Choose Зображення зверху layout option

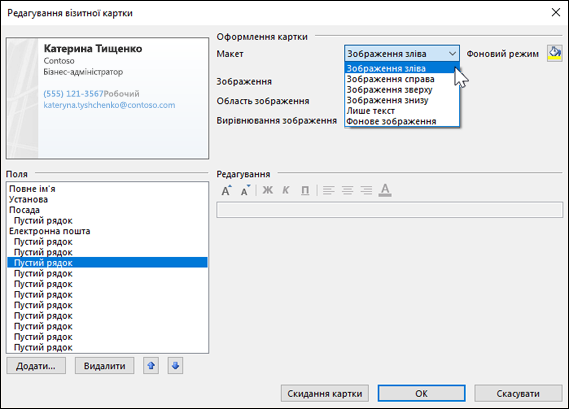pyautogui.click(x=402, y=90)
